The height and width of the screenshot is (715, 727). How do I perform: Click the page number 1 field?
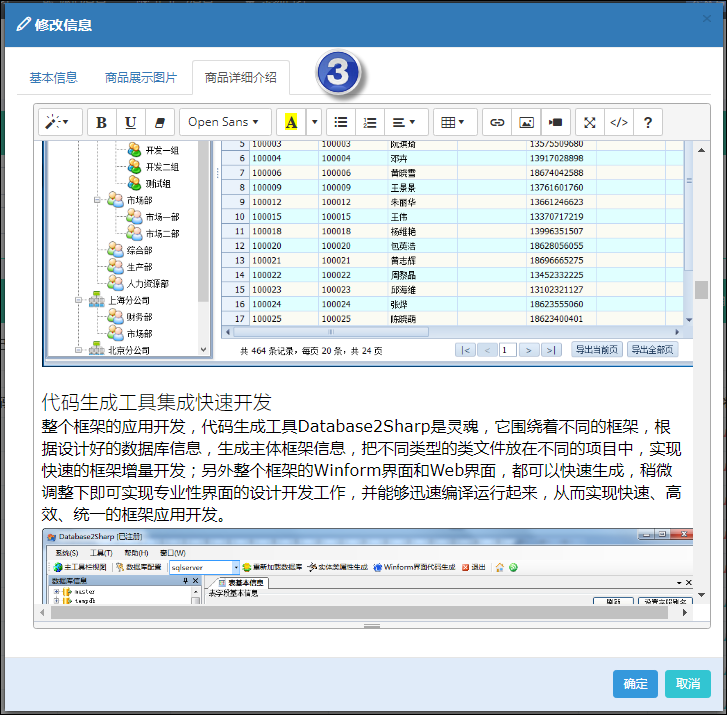(507, 350)
